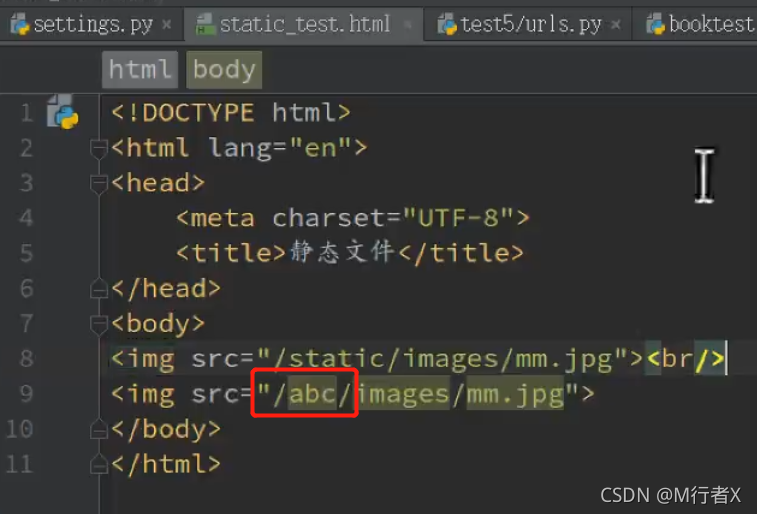Click line number 1 in the gutter
The image size is (757, 514).
click(27, 113)
